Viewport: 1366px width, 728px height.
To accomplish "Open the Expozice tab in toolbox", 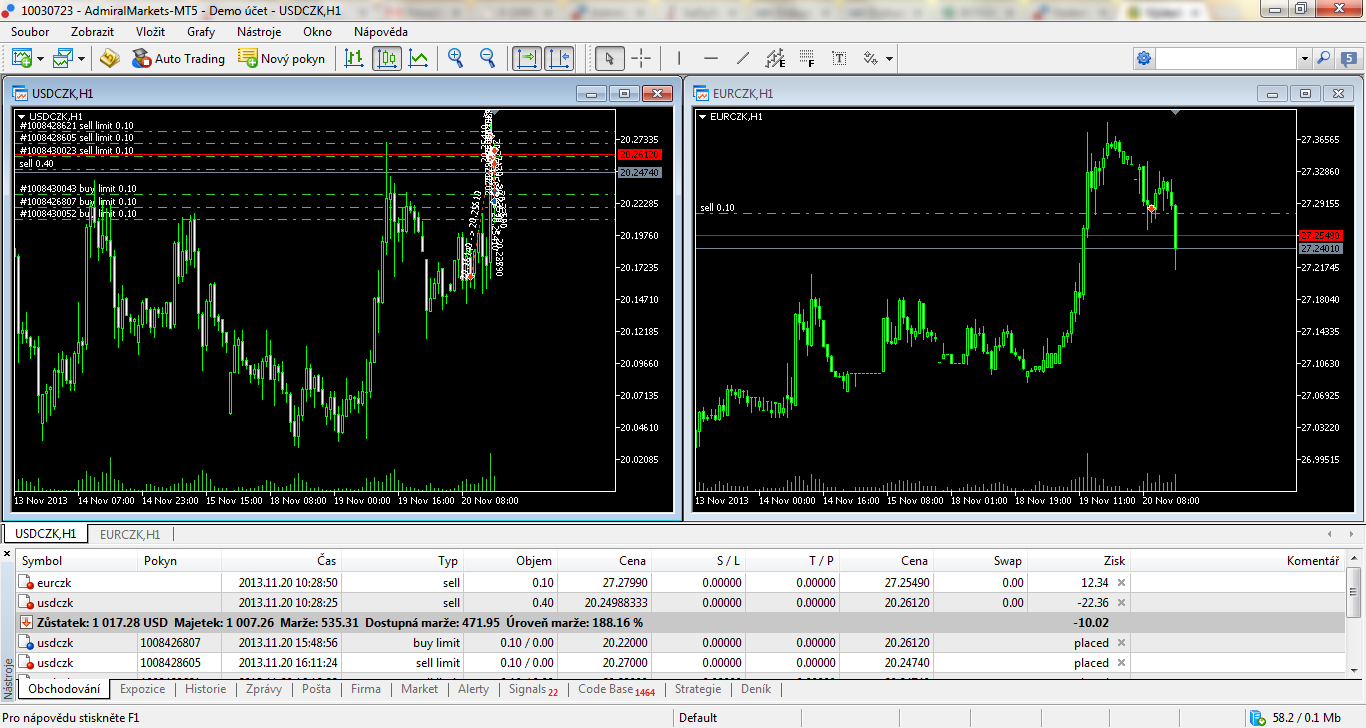I will coord(142,689).
